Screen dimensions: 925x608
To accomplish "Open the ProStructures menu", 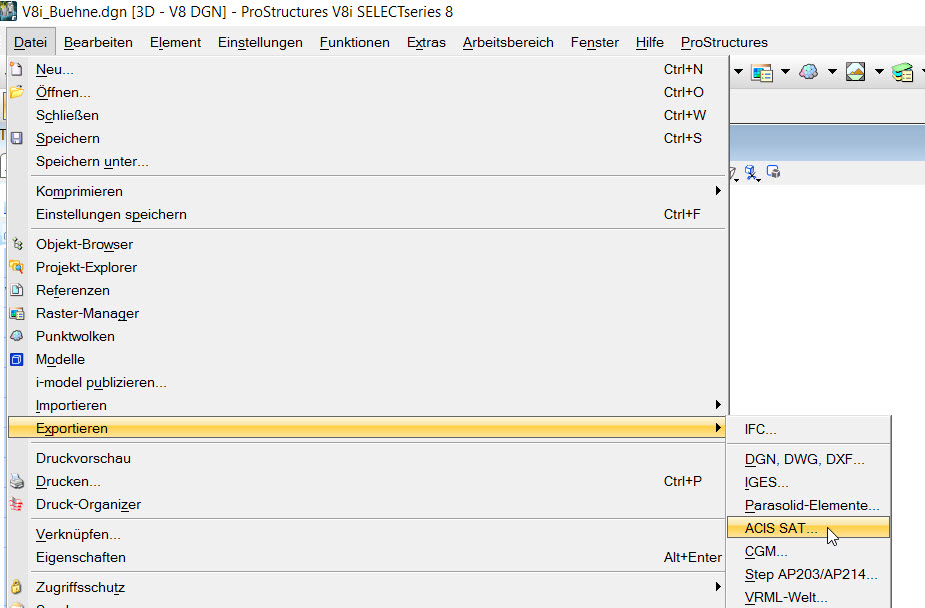I will (x=724, y=42).
